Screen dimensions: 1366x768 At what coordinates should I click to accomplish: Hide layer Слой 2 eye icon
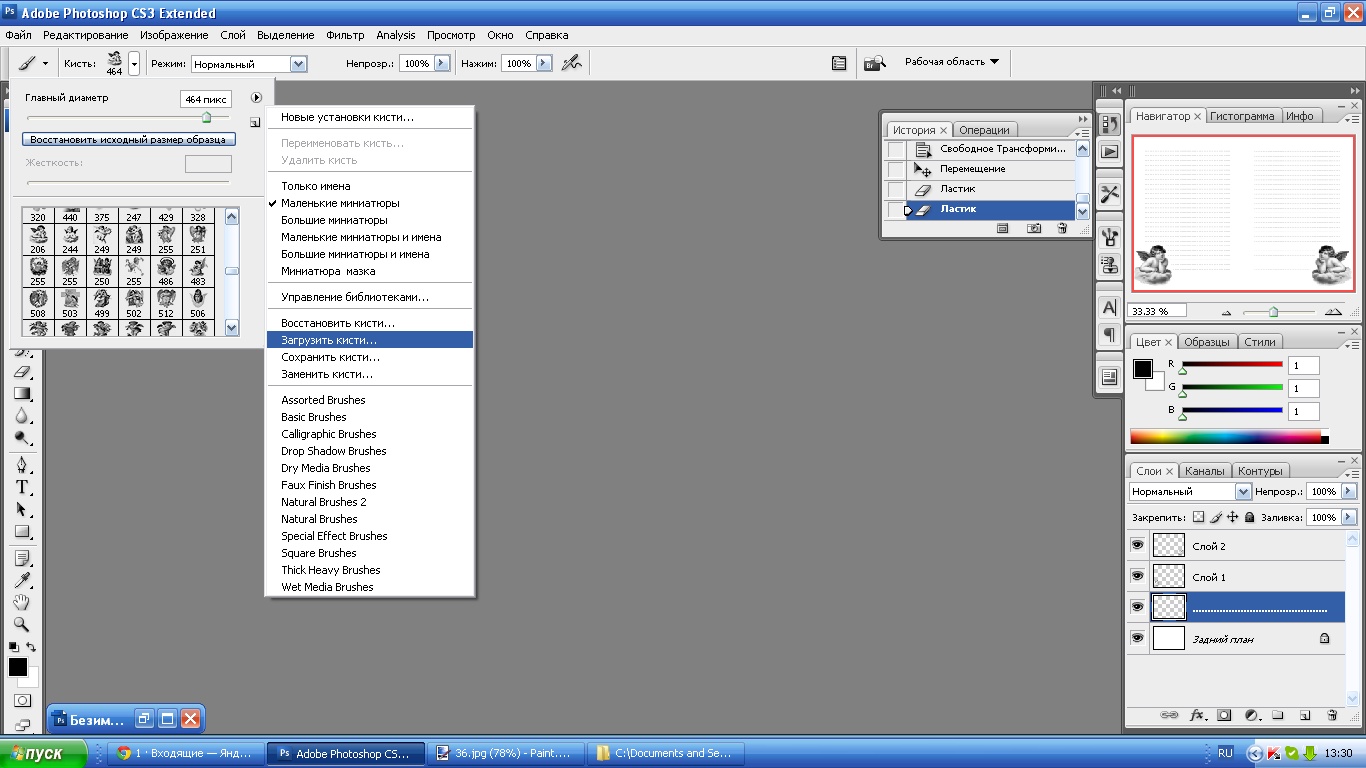coord(1137,545)
